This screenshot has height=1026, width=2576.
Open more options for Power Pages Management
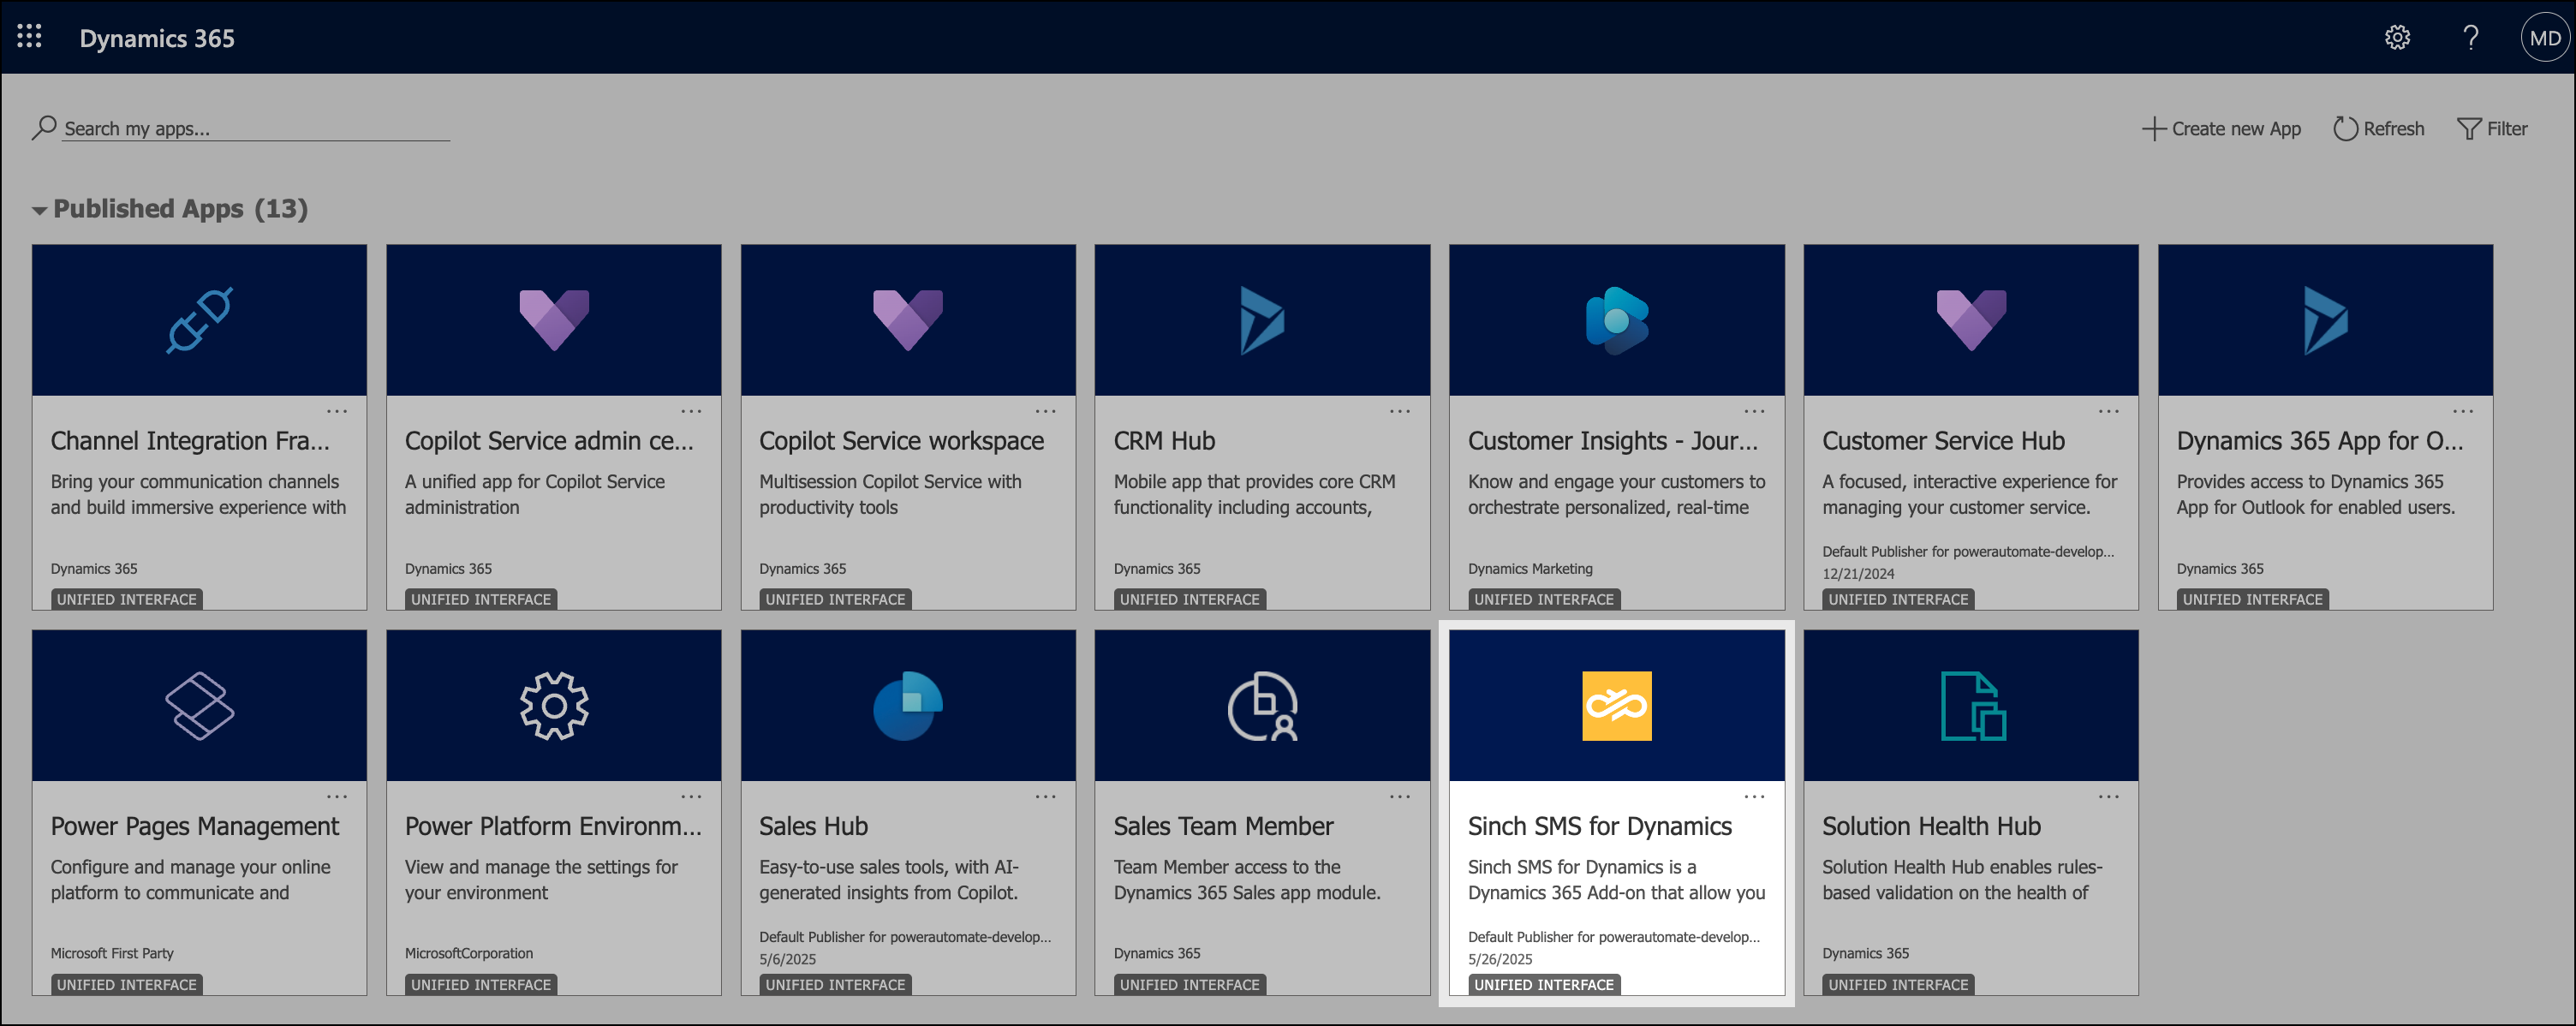pyautogui.click(x=337, y=797)
